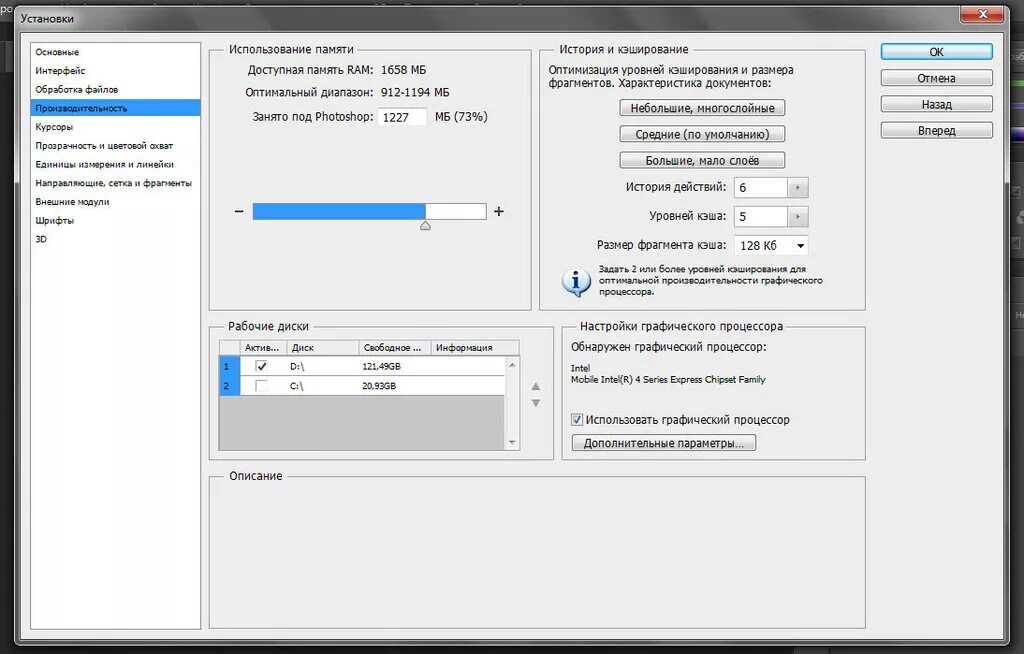Screen dimensions: 1024x654
Task: Click the memory slider triangle handle
Action: tap(425, 226)
